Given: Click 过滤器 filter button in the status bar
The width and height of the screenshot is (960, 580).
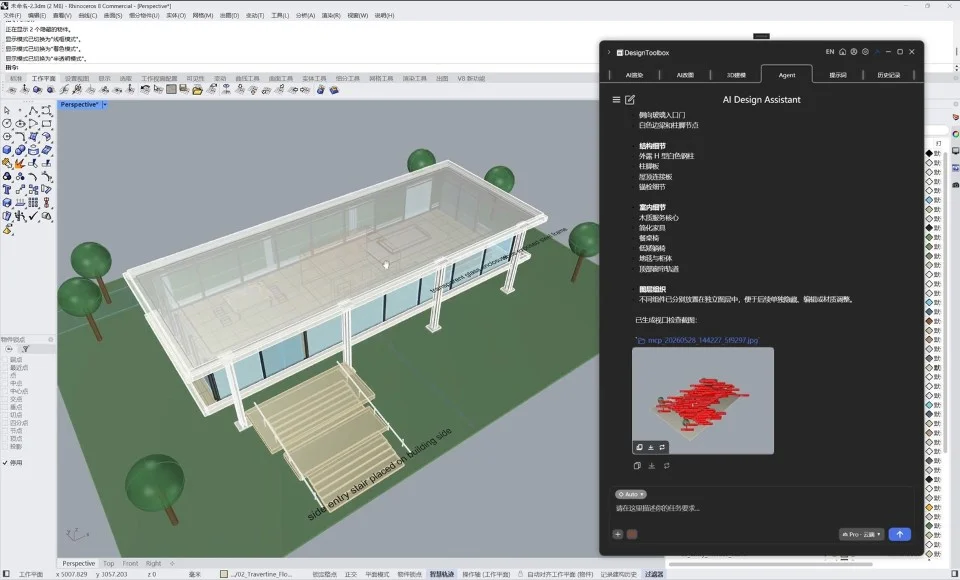Looking at the screenshot, I should 654,574.
